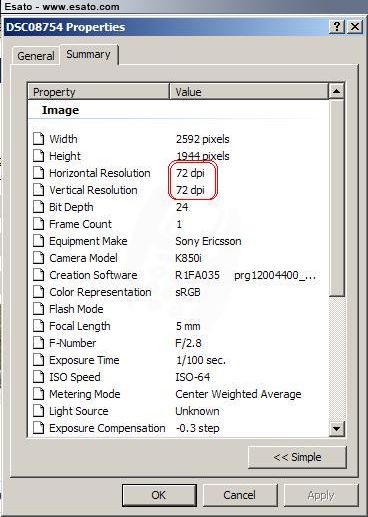Screen dimensions: 368x517
Task: Click the page icon next to Creation Software
Action: click(39, 275)
